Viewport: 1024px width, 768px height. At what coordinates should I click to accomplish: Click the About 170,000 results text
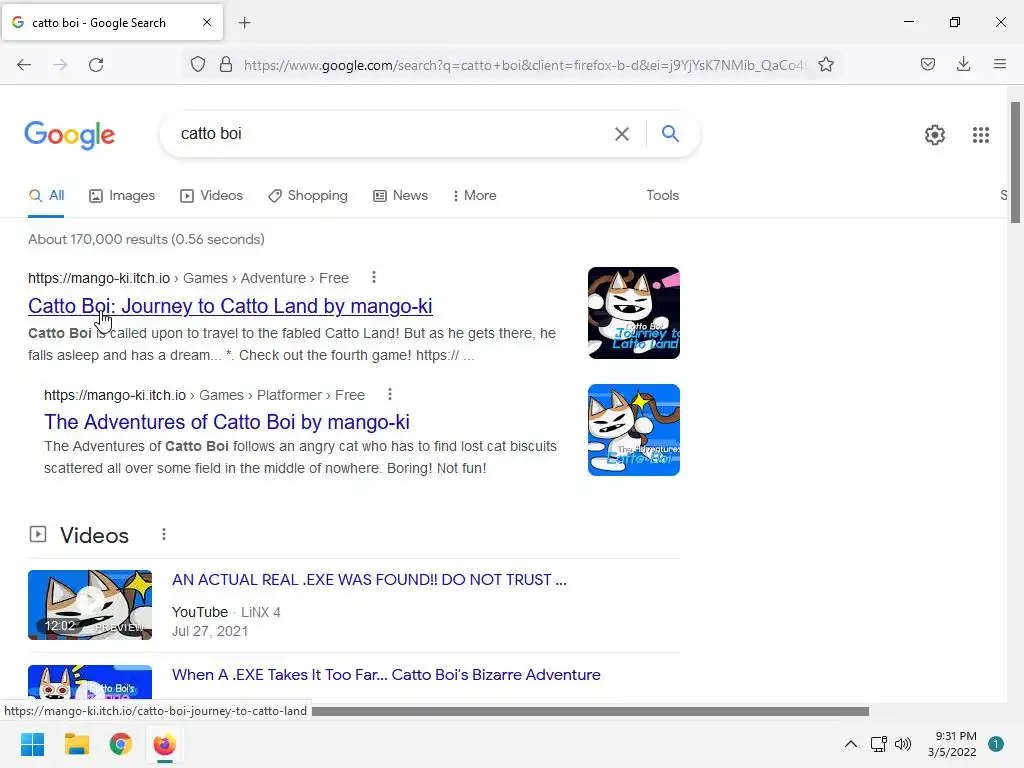146,239
